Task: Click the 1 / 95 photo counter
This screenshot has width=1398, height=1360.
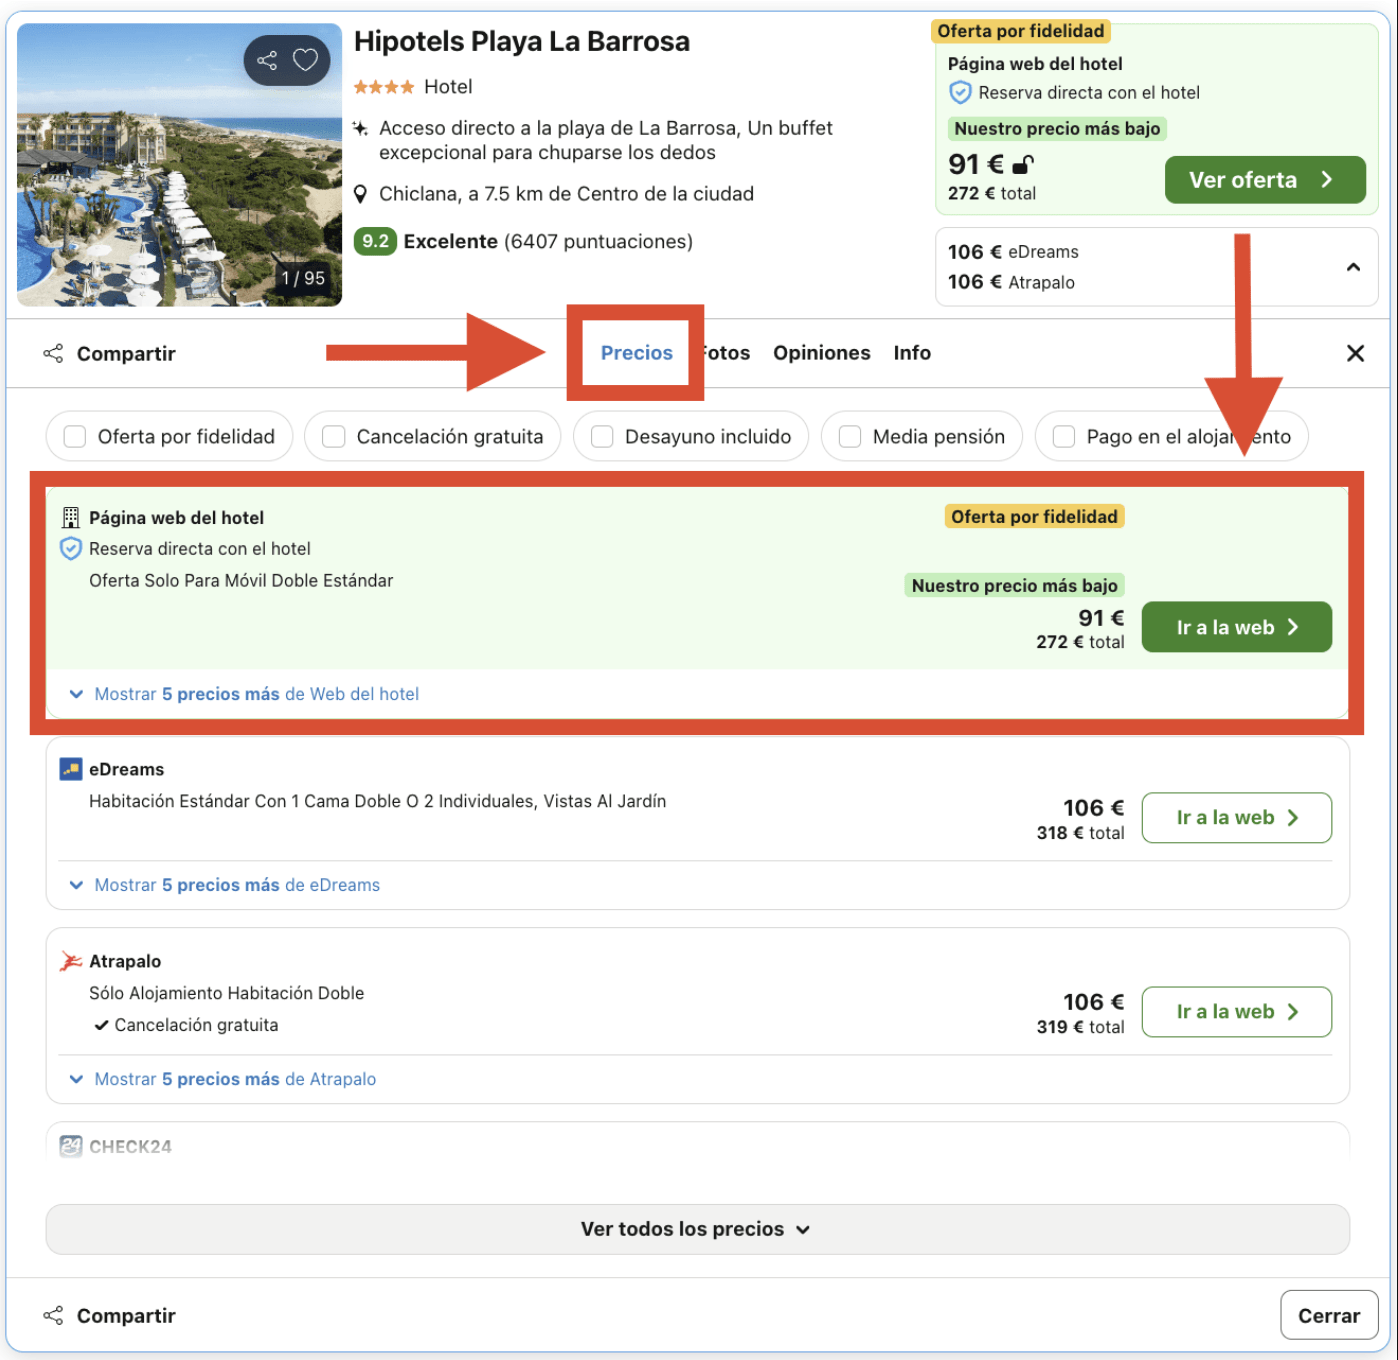Action: pos(303,278)
